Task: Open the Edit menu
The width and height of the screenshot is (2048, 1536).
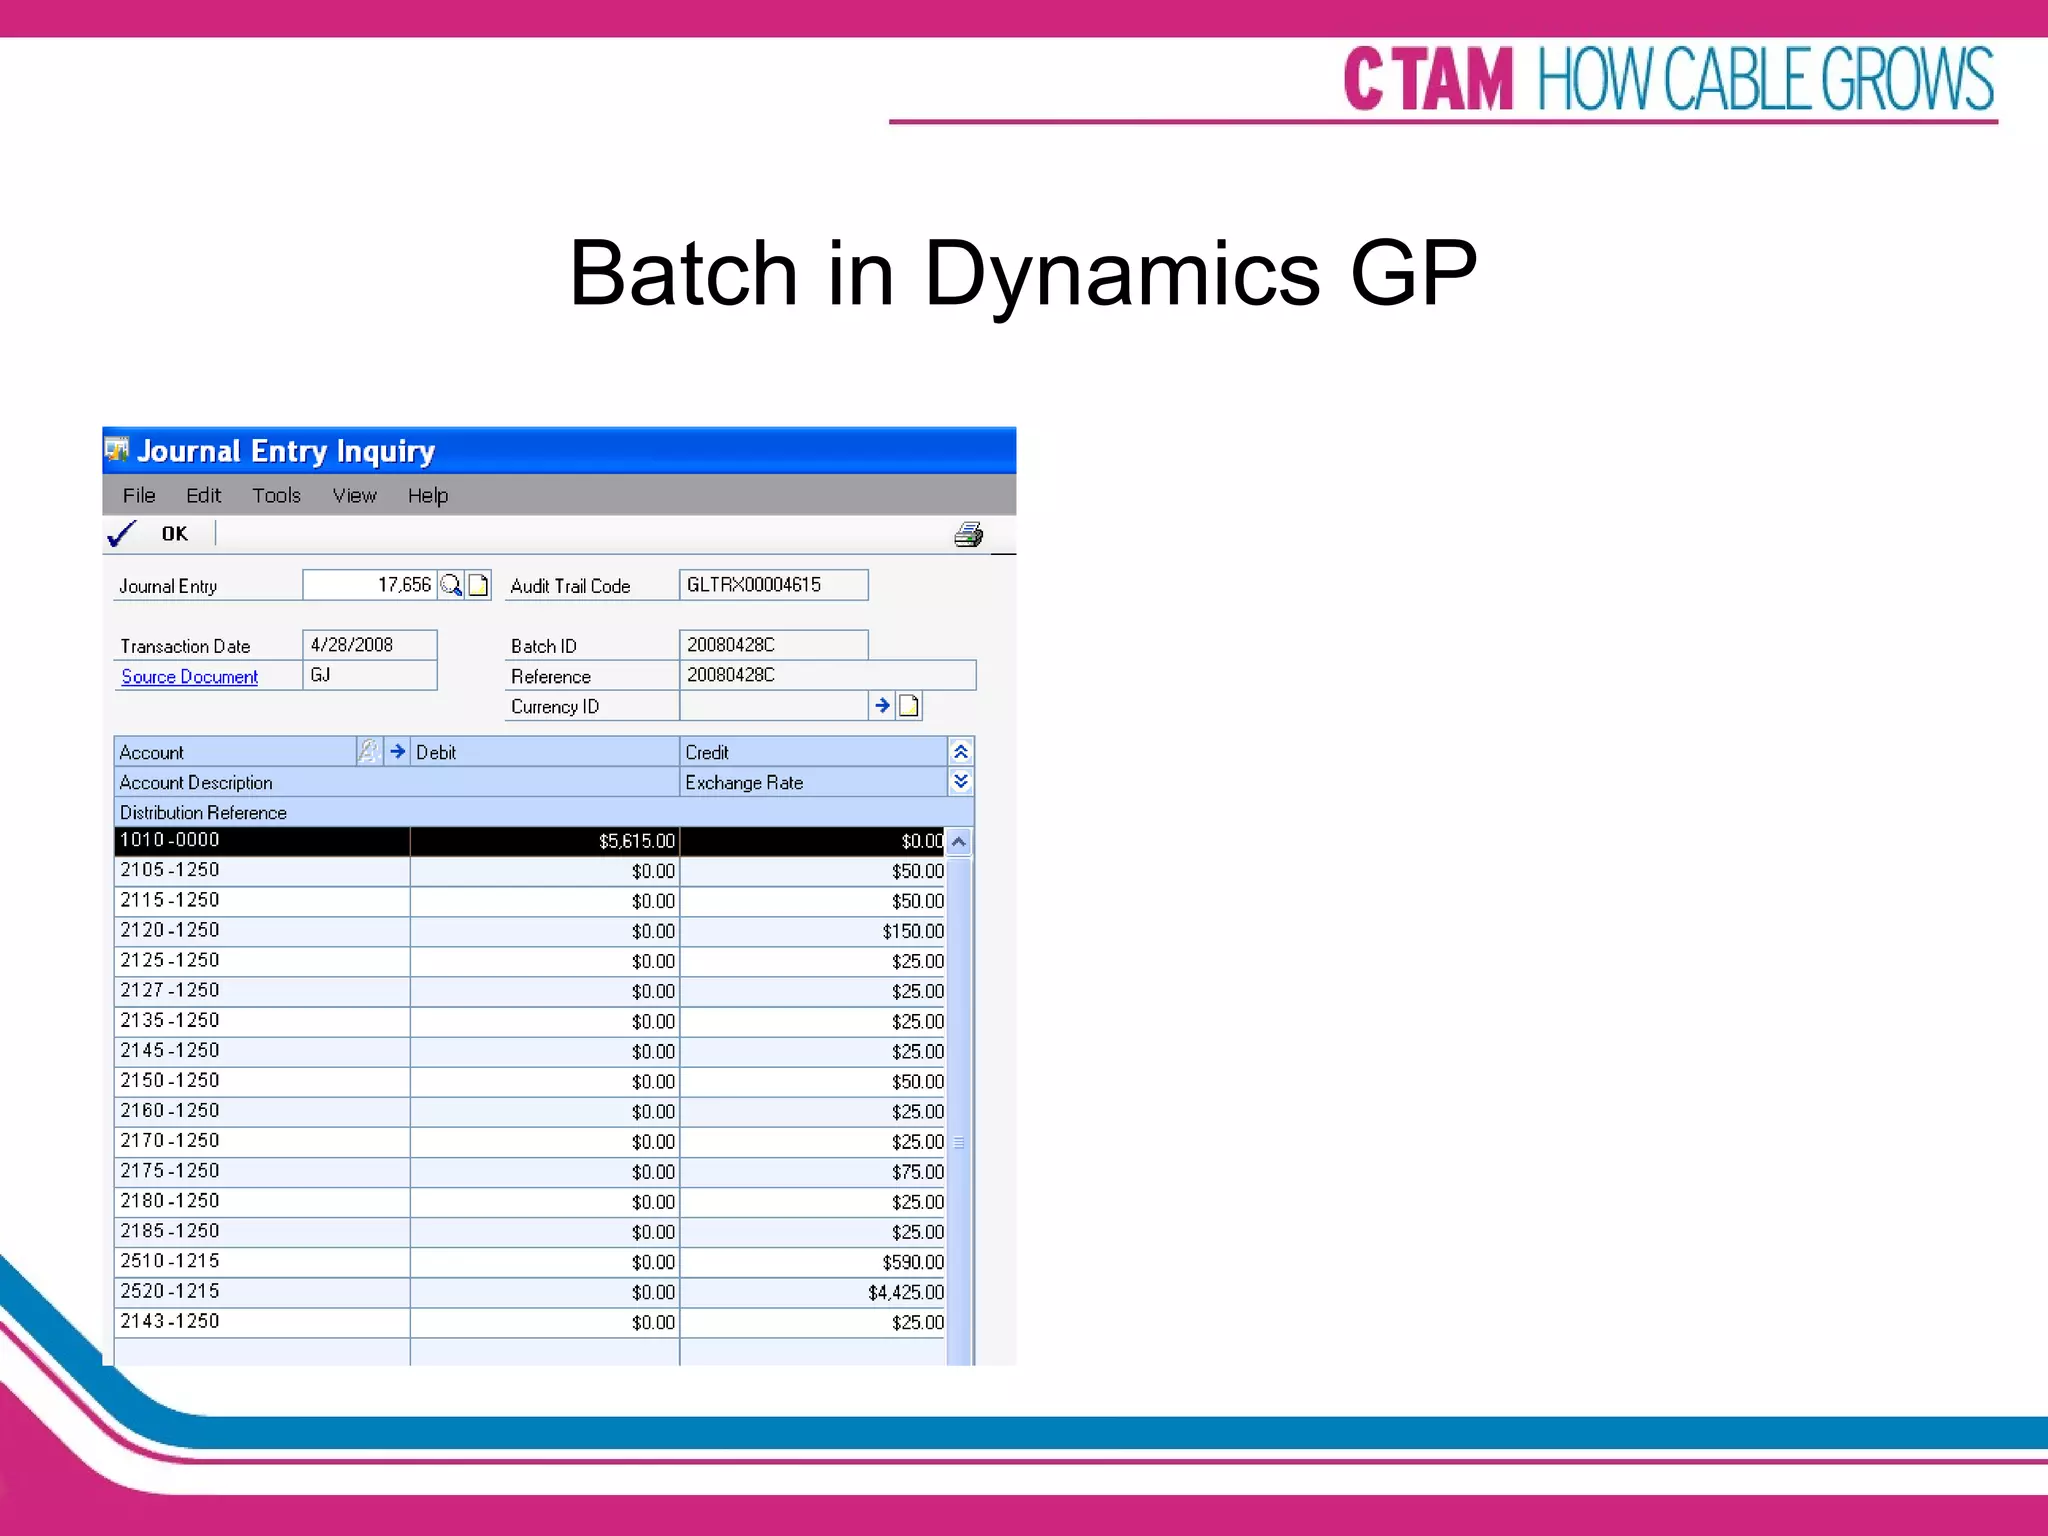Action: 203,495
